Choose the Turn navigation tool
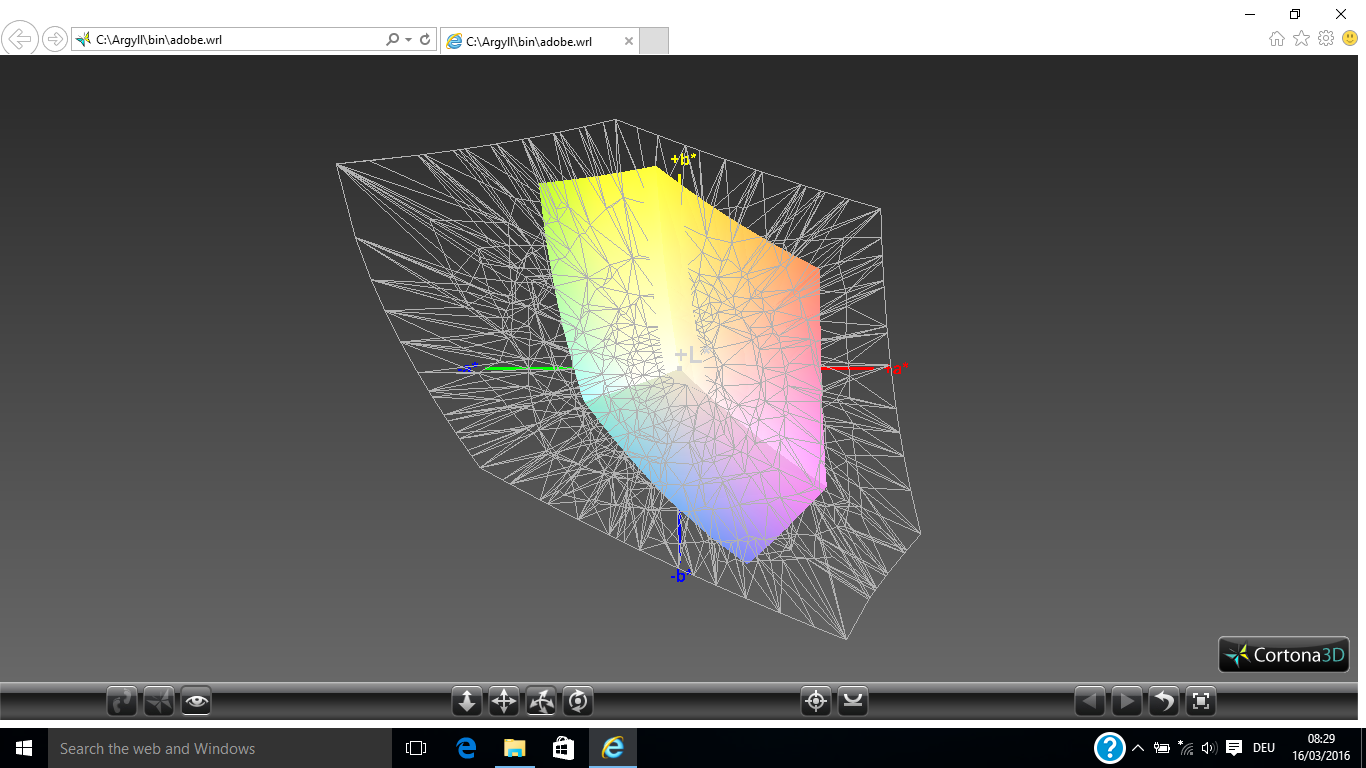The image size is (1366, 768). coord(541,702)
